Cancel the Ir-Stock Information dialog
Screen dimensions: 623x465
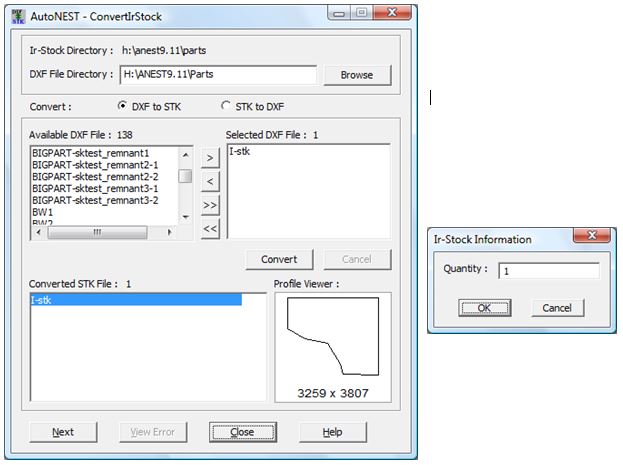coord(557,307)
